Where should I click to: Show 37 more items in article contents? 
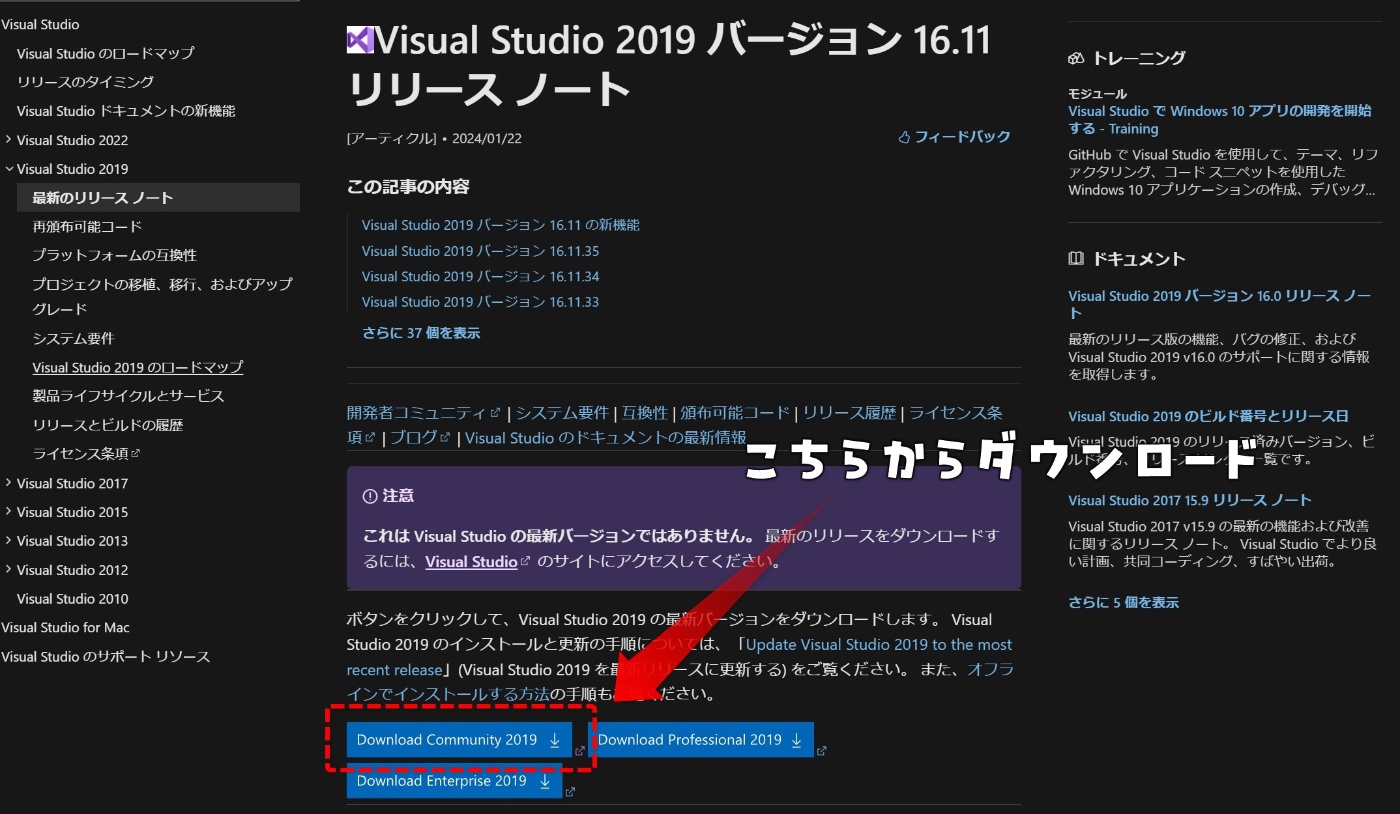pyautogui.click(x=421, y=333)
